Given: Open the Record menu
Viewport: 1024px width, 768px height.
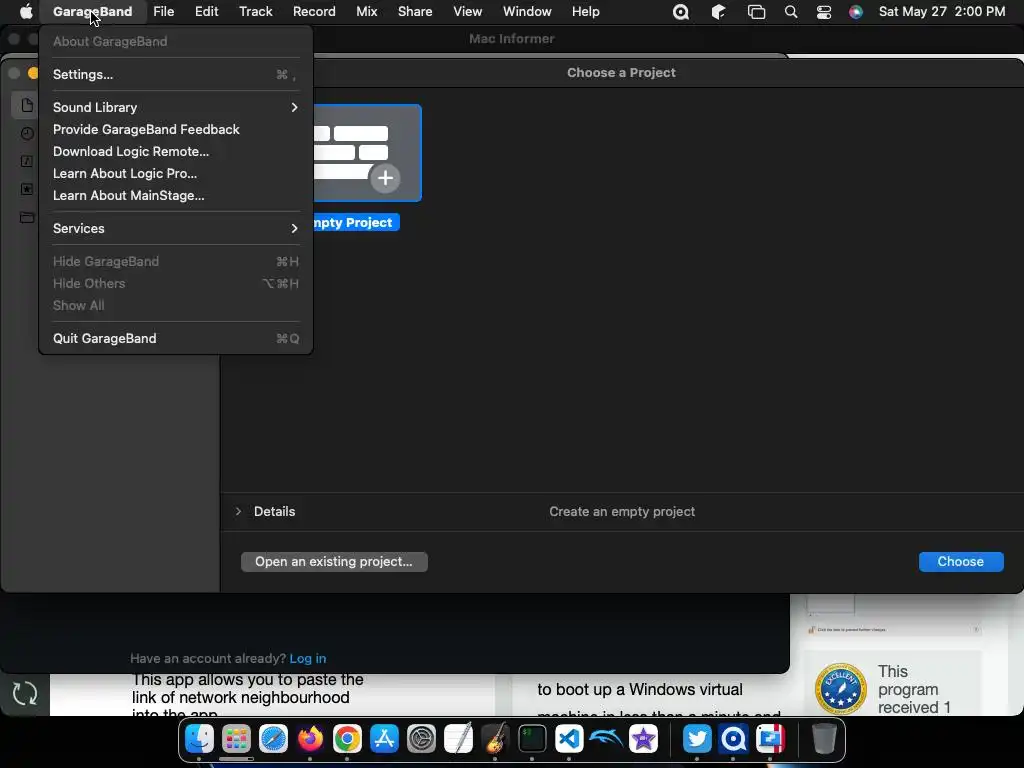Looking at the screenshot, I should coord(314,12).
